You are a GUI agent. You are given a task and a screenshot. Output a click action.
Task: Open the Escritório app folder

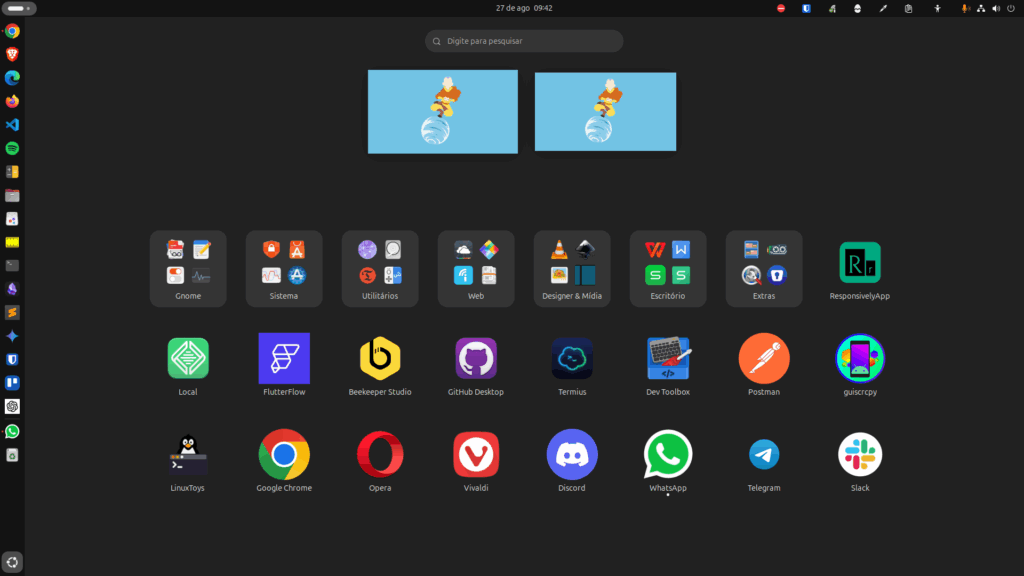(x=668, y=269)
